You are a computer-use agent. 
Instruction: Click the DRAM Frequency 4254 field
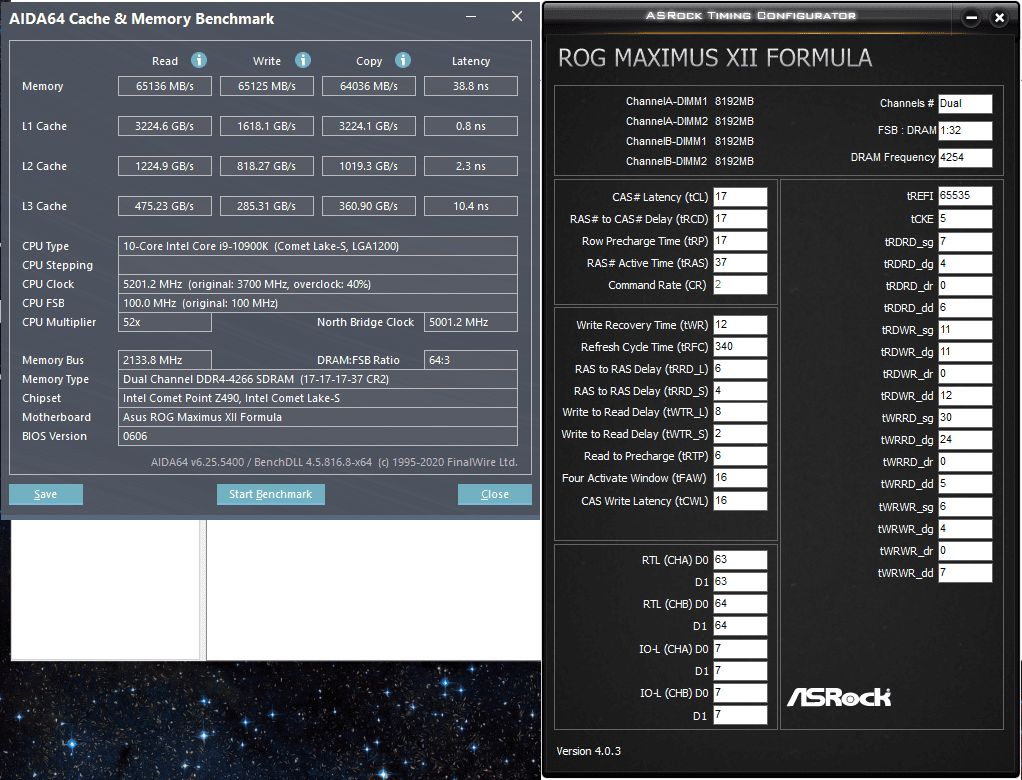[x=965, y=157]
